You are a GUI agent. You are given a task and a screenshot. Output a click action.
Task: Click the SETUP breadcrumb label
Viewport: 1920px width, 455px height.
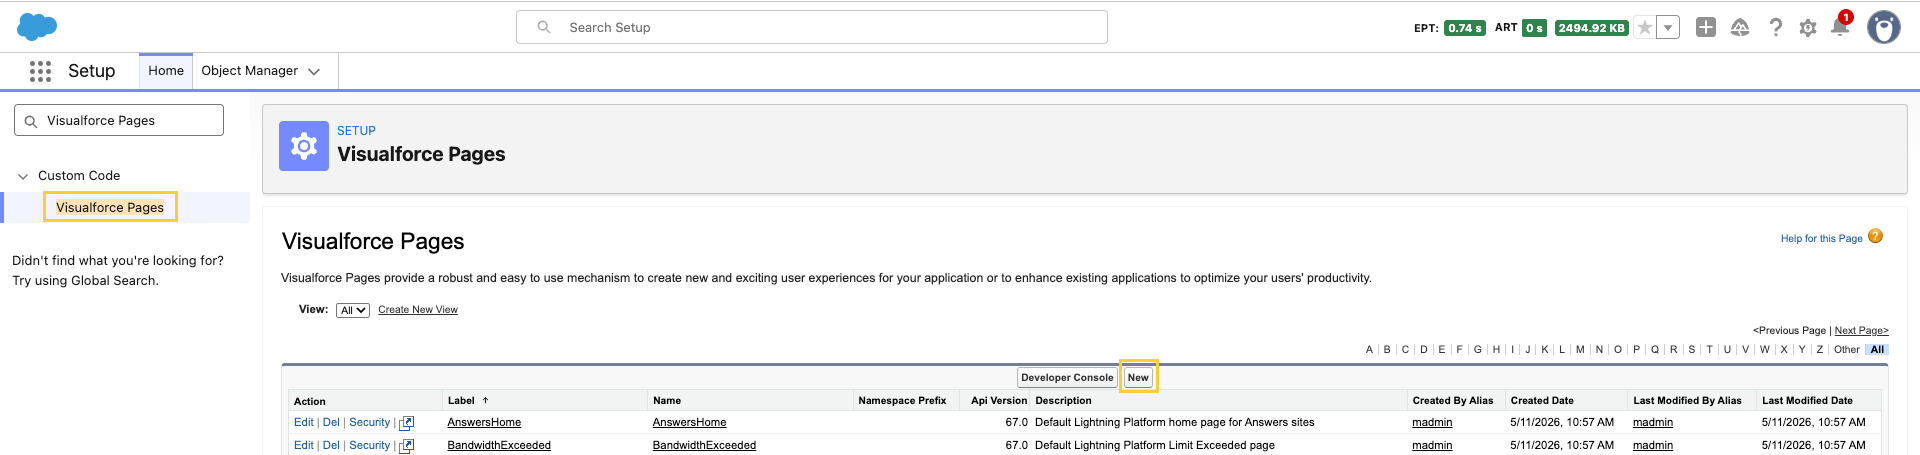coord(356,131)
